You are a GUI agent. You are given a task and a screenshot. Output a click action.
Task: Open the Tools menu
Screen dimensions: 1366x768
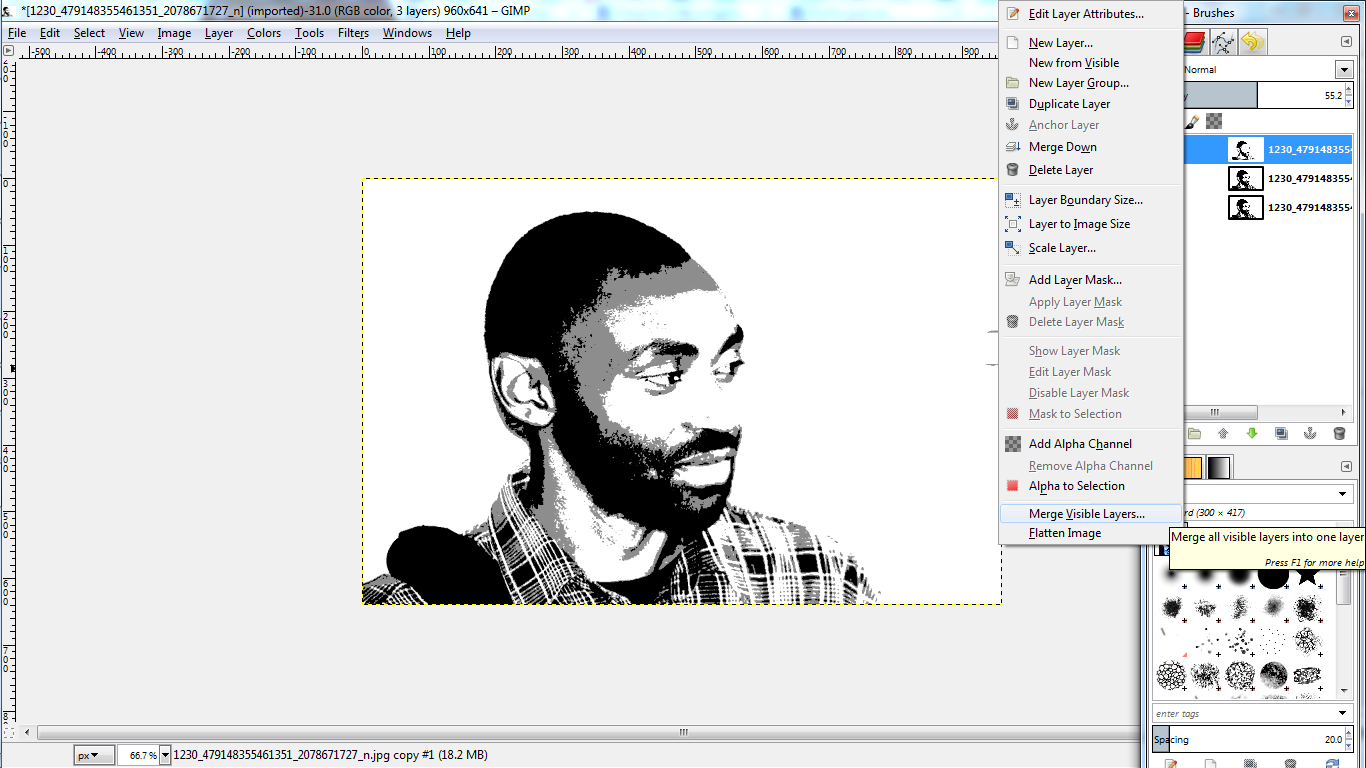pos(309,33)
